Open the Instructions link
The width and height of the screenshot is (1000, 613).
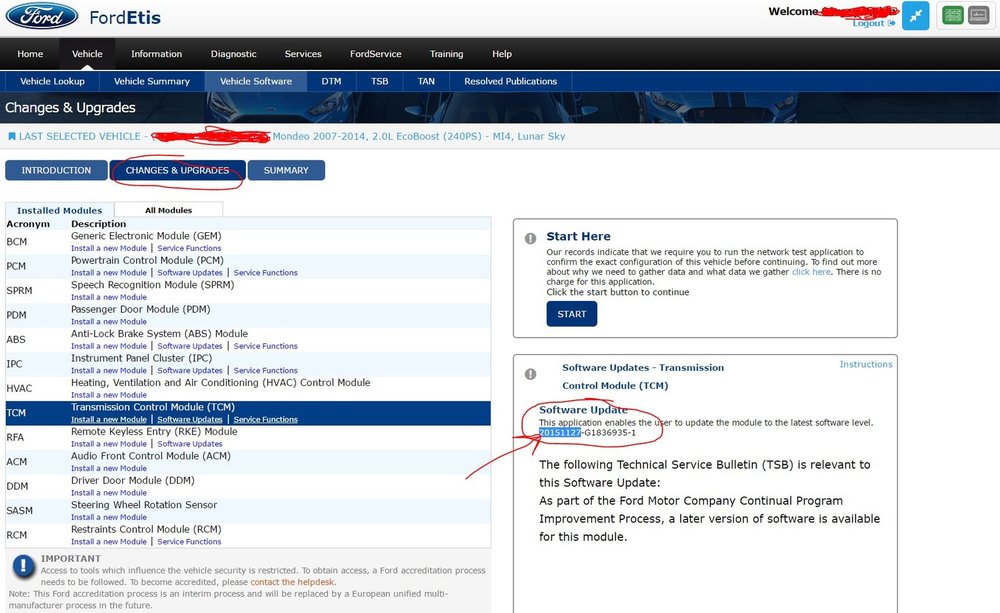865,364
